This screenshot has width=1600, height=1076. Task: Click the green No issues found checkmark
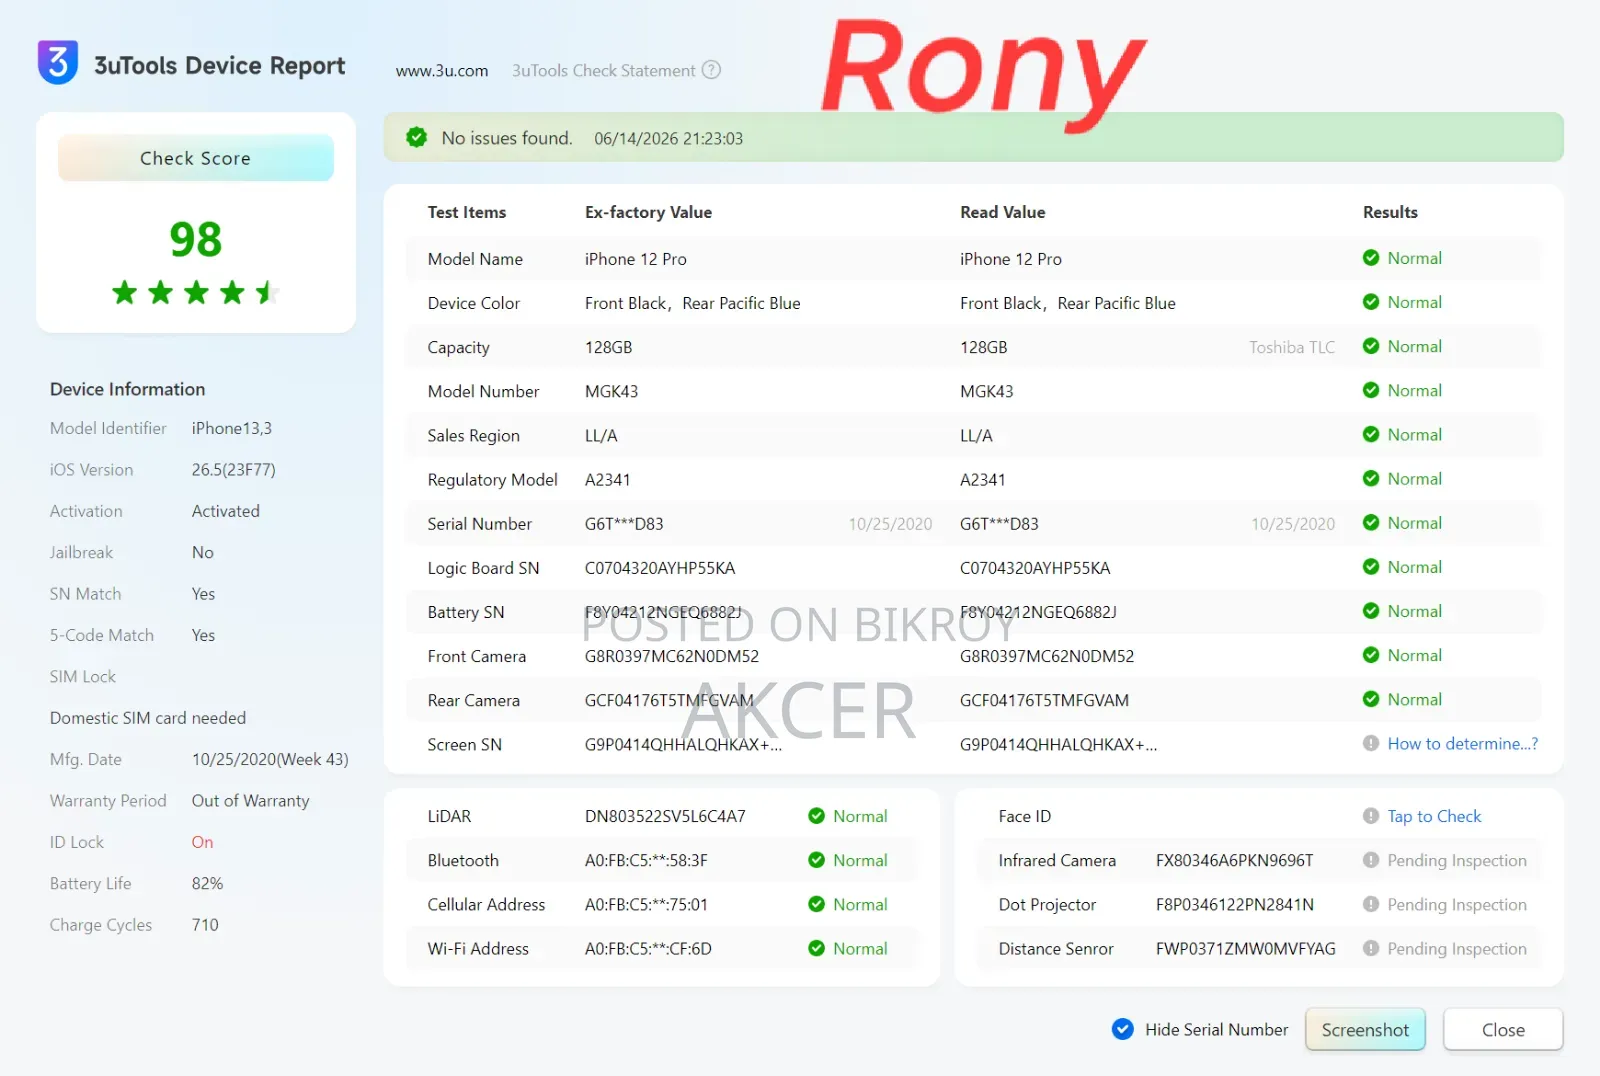tap(417, 138)
